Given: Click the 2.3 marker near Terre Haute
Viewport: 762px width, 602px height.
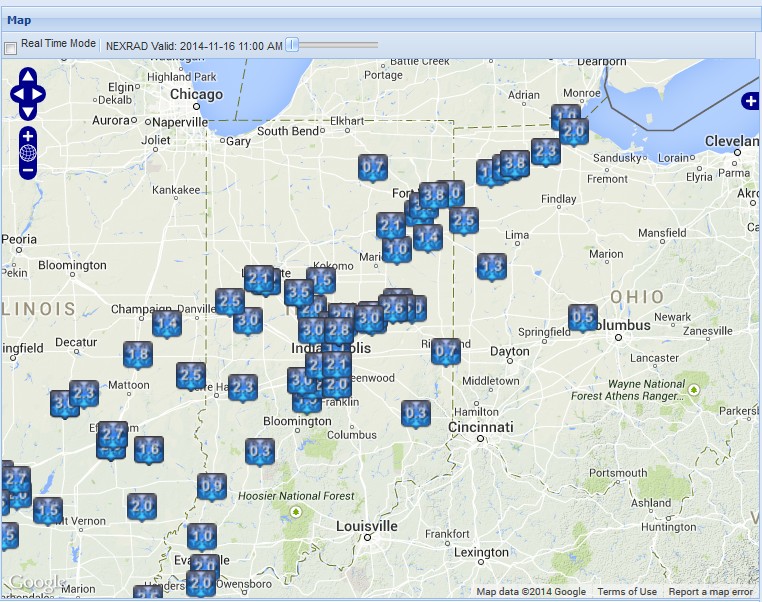Looking at the screenshot, I should (x=243, y=388).
